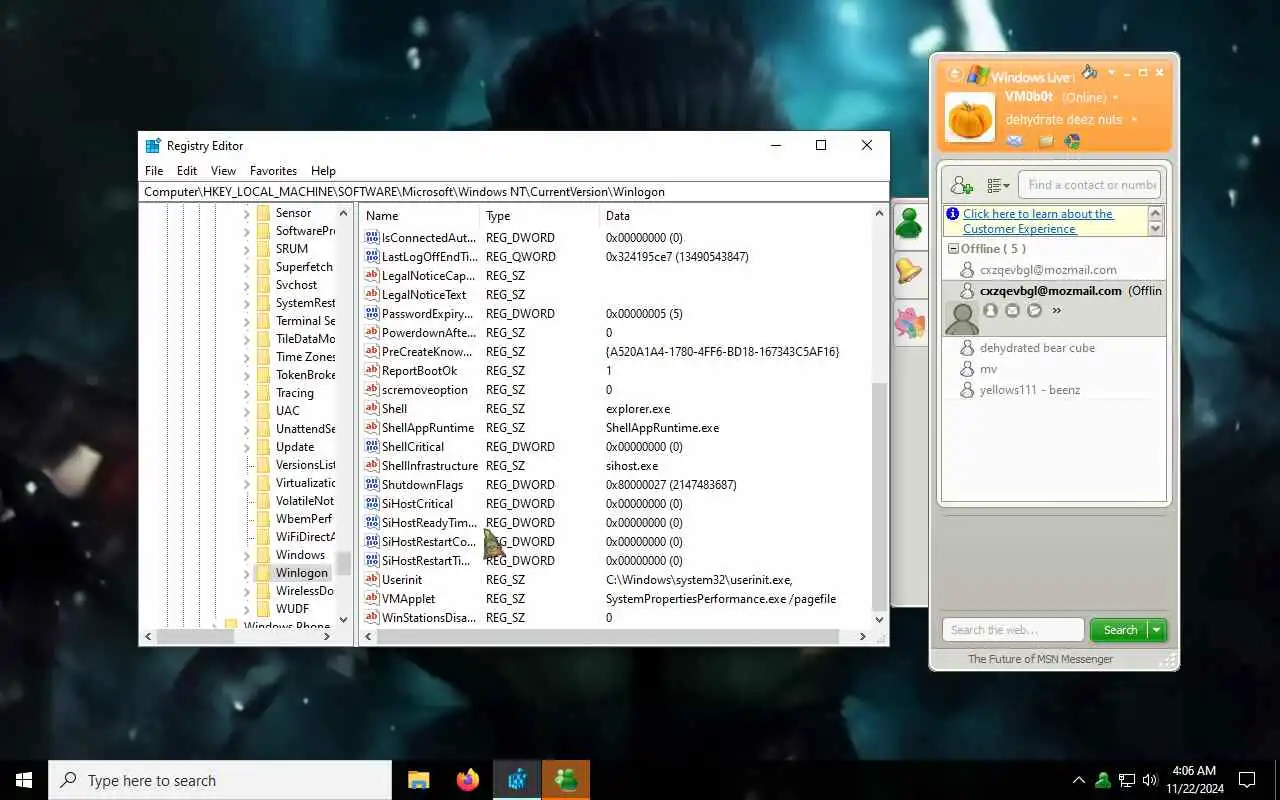Click the volume icon in system tray
This screenshot has width=1280, height=800.
[1150, 780]
